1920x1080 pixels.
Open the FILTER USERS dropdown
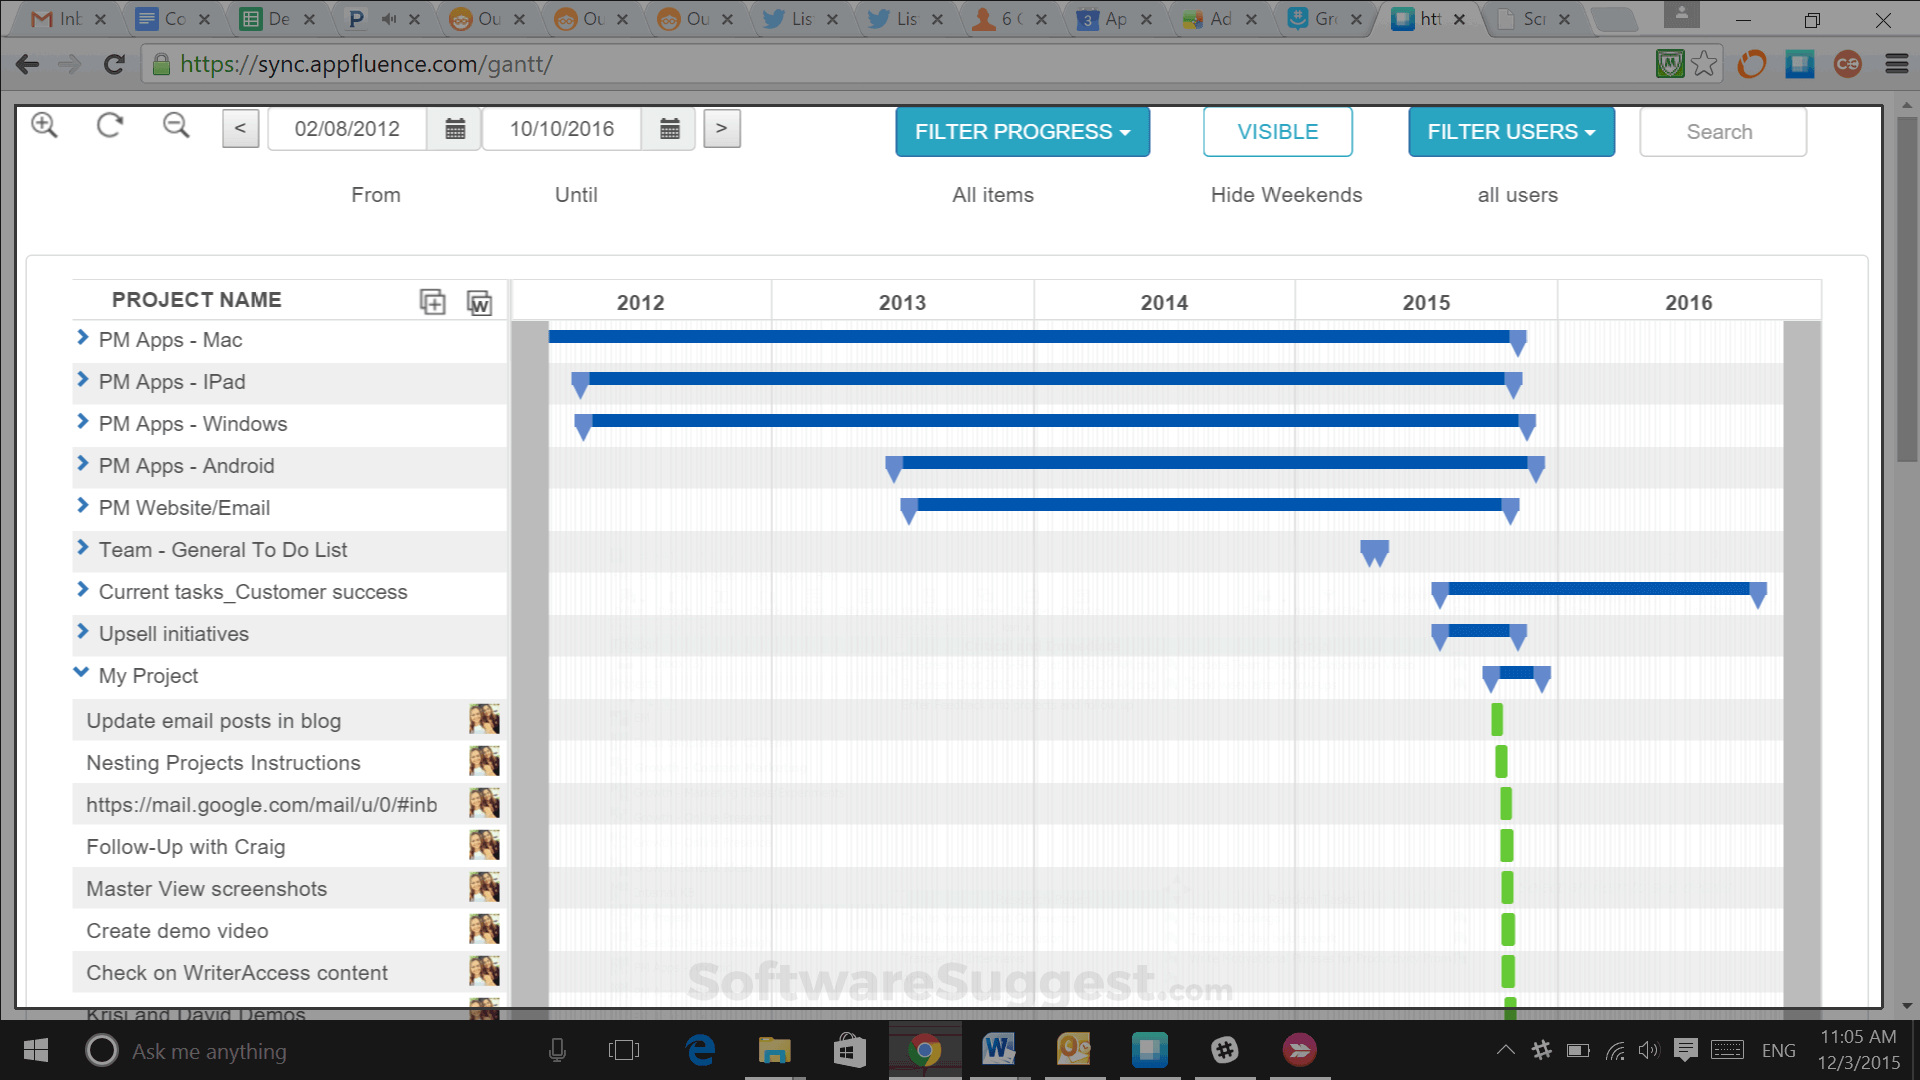coord(1511,131)
